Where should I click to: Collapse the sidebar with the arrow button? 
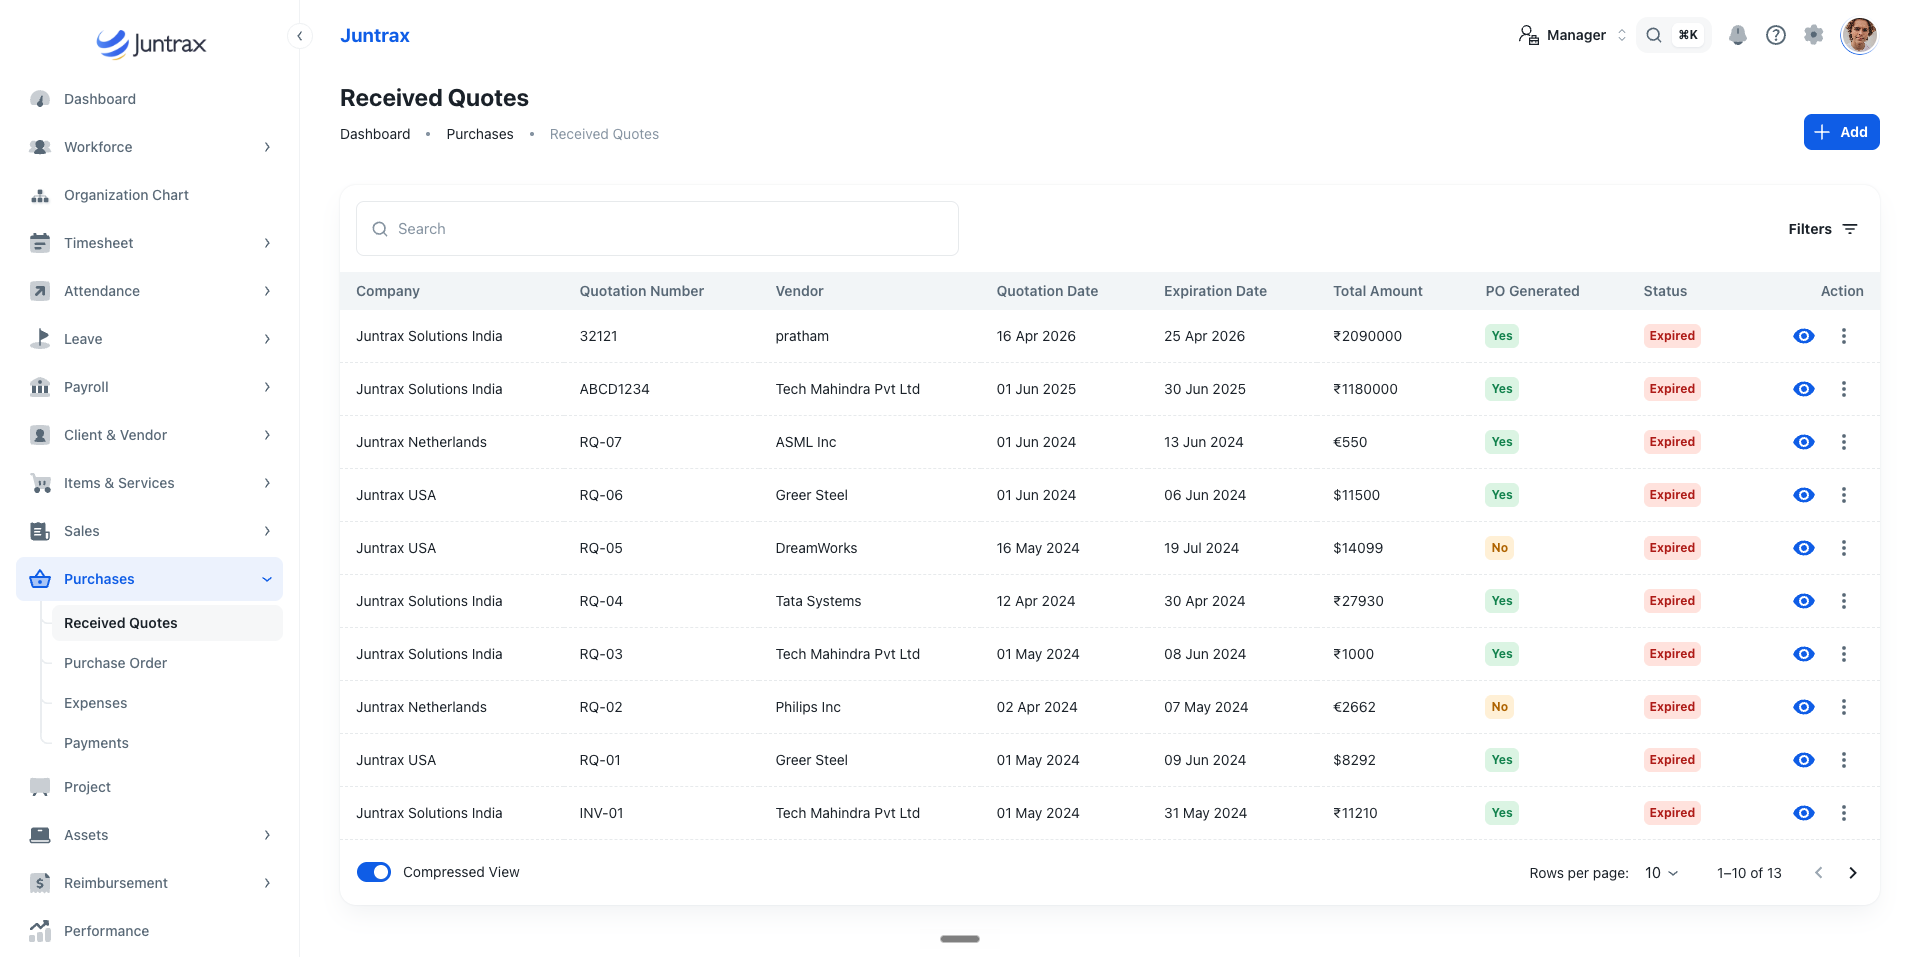[x=299, y=36]
